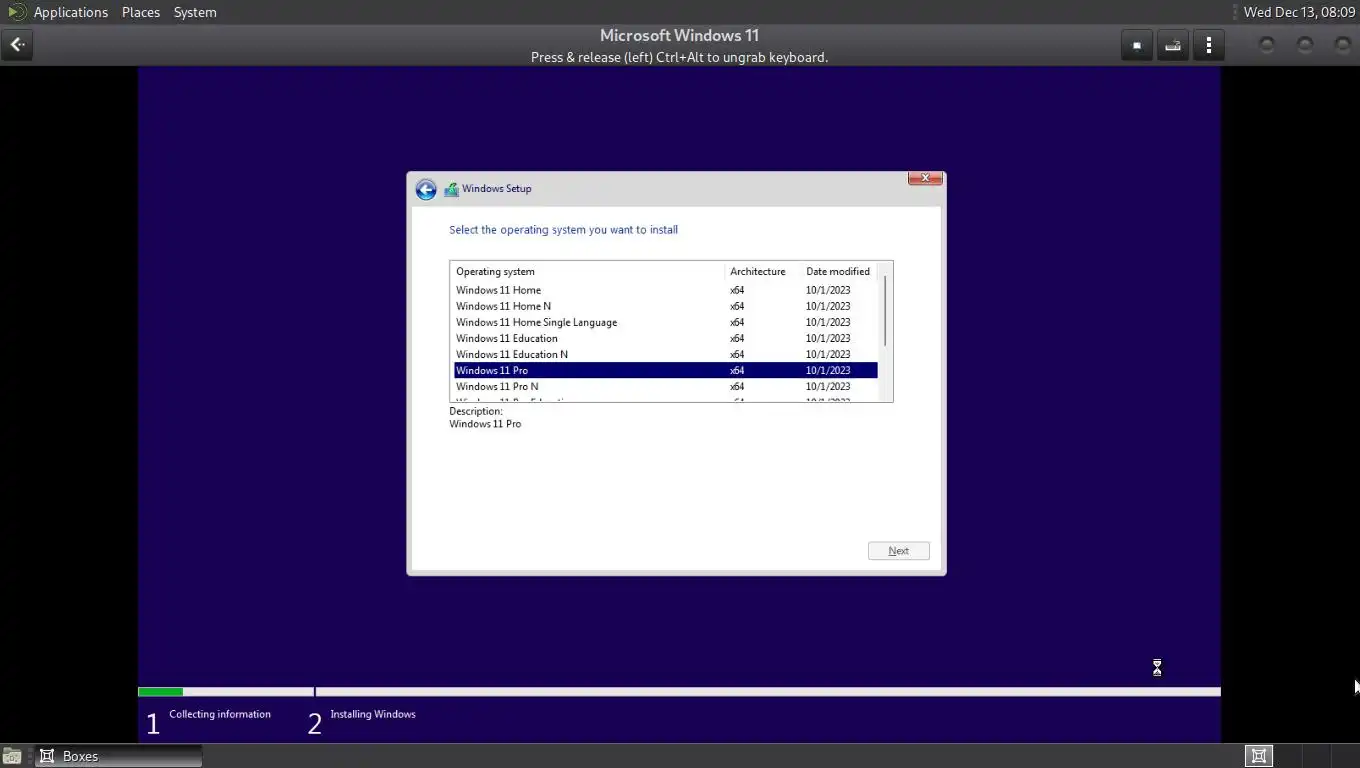Sort by Date modified column header

pyautogui.click(x=839, y=271)
